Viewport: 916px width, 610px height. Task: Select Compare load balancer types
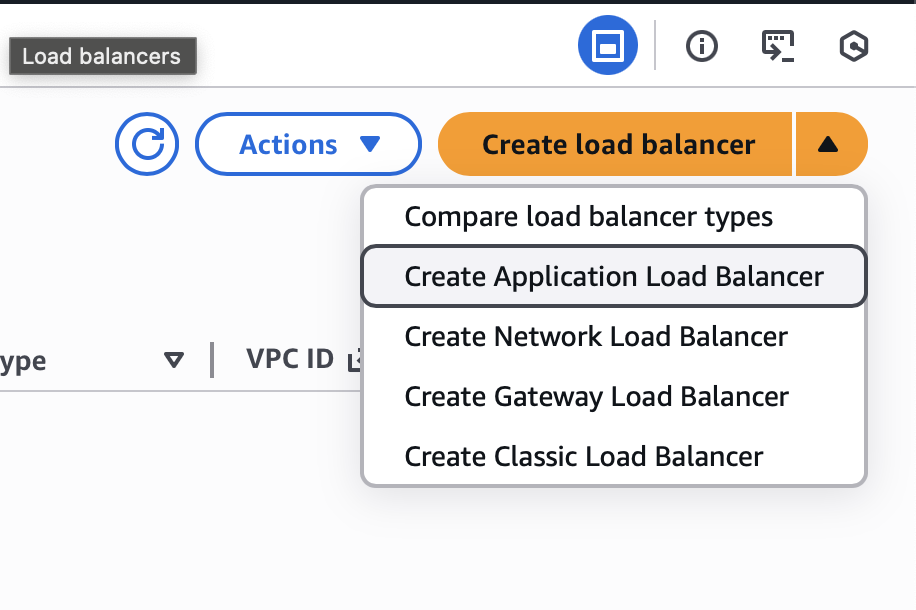tap(588, 216)
